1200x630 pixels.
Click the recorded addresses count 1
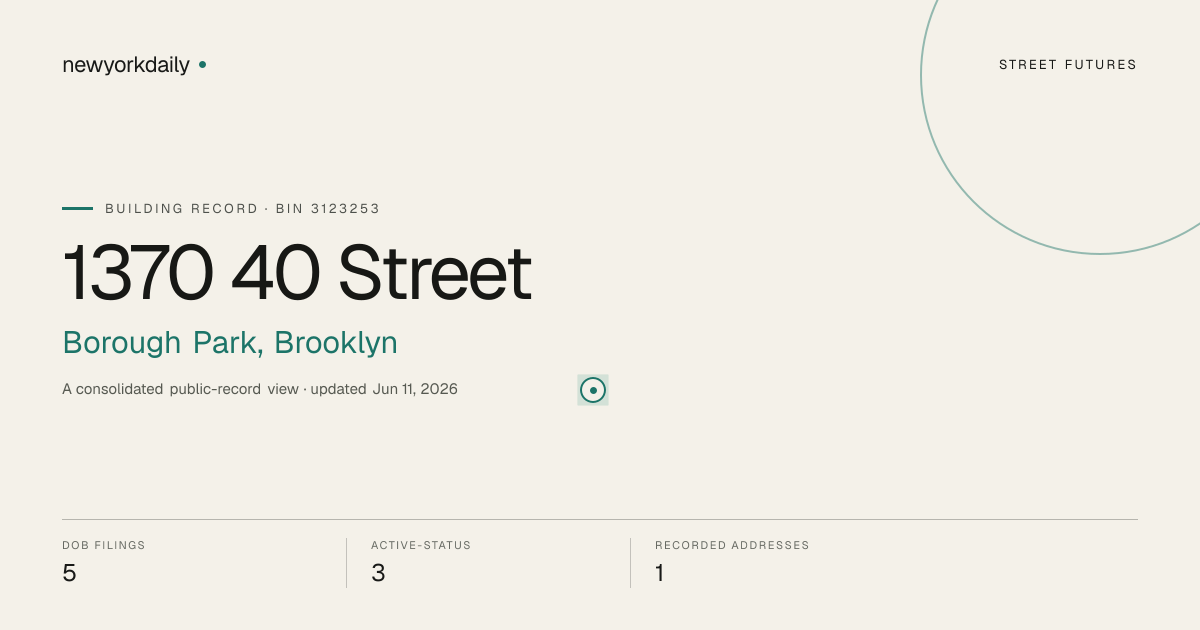[660, 573]
